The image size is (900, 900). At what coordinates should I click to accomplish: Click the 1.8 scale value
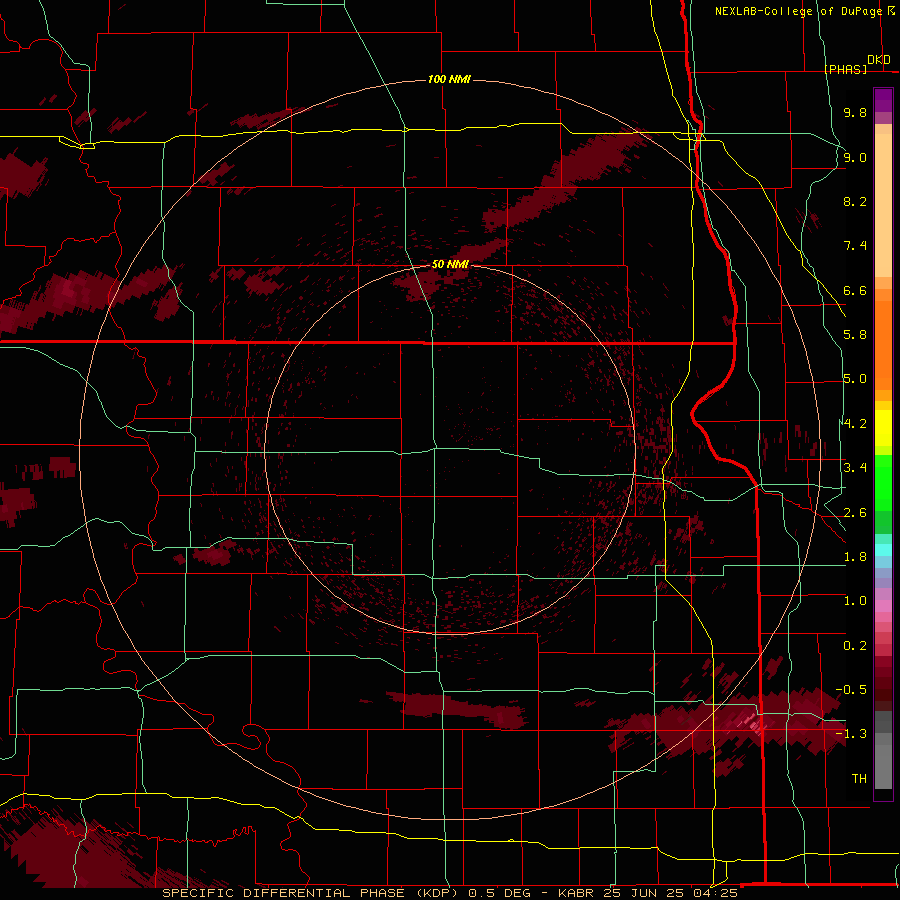(x=855, y=557)
